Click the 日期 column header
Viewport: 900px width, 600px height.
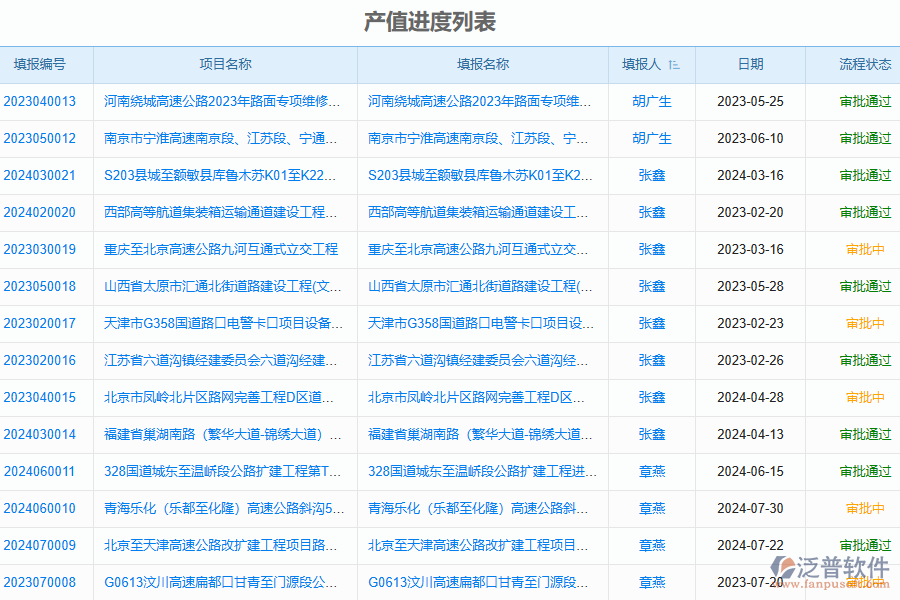751,64
